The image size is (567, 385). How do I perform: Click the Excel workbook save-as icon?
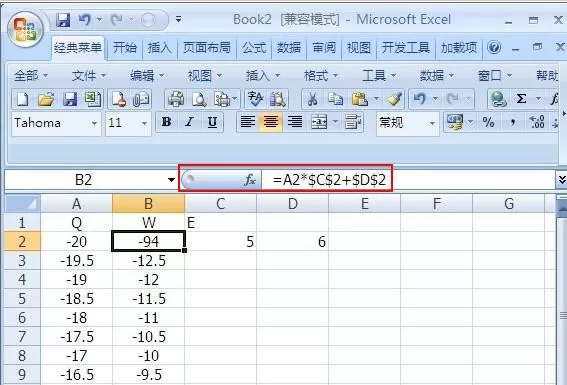click(x=93, y=99)
